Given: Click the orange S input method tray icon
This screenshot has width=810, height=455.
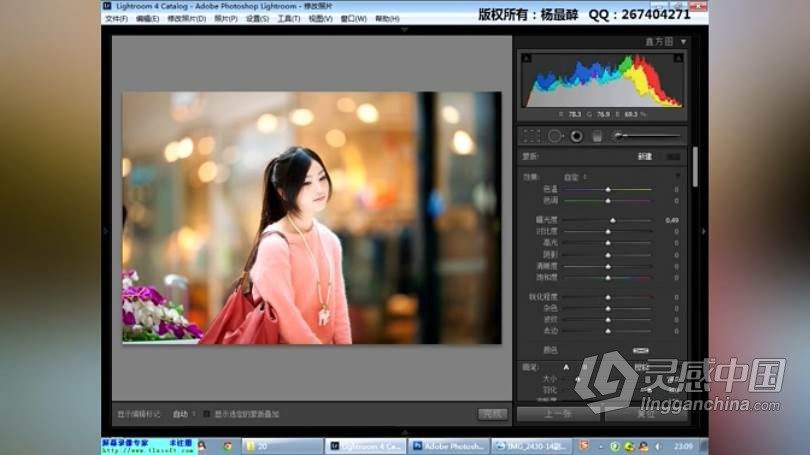Looking at the screenshot, I should [x=584, y=445].
